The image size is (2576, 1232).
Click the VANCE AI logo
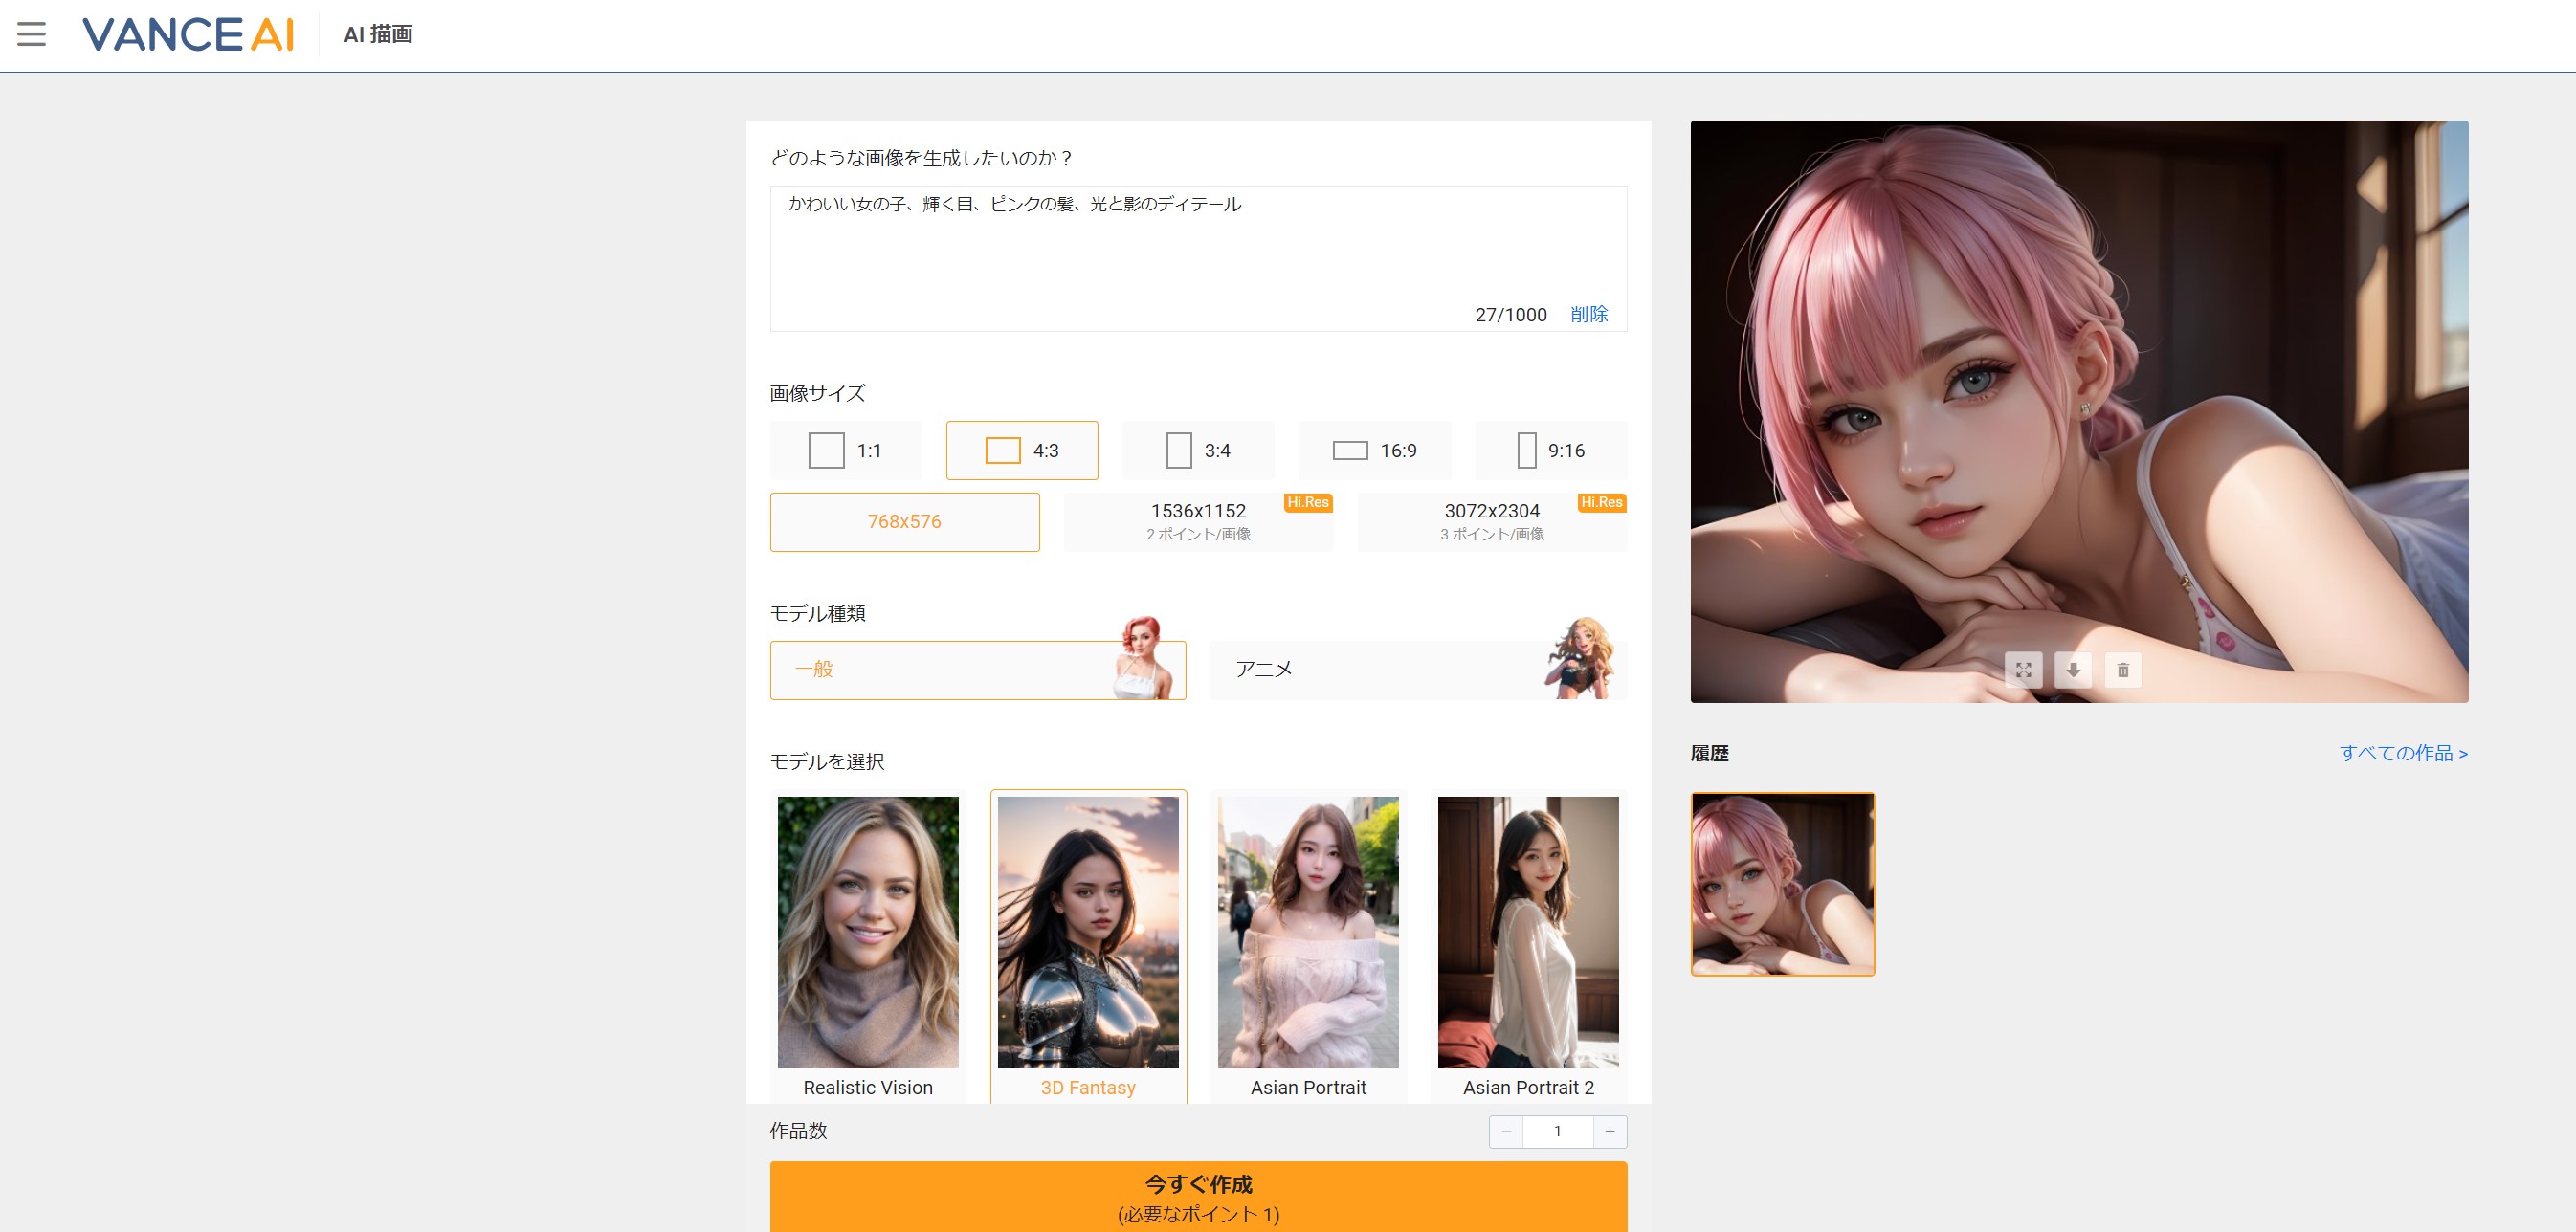click(188, 34)
